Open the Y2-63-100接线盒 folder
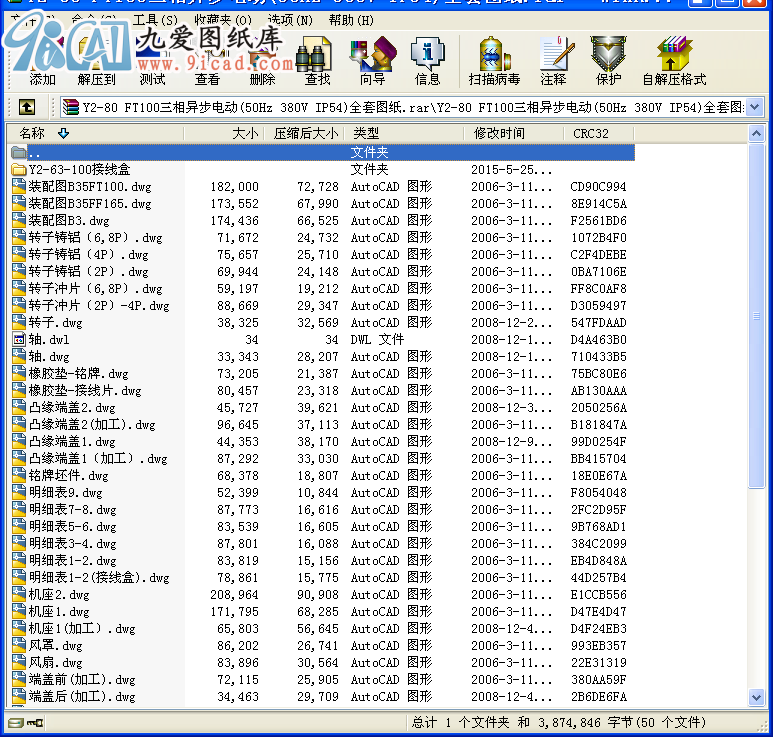The width and height of the screenshot is (773, 737). pyautogui.click(x=79, y=170)
